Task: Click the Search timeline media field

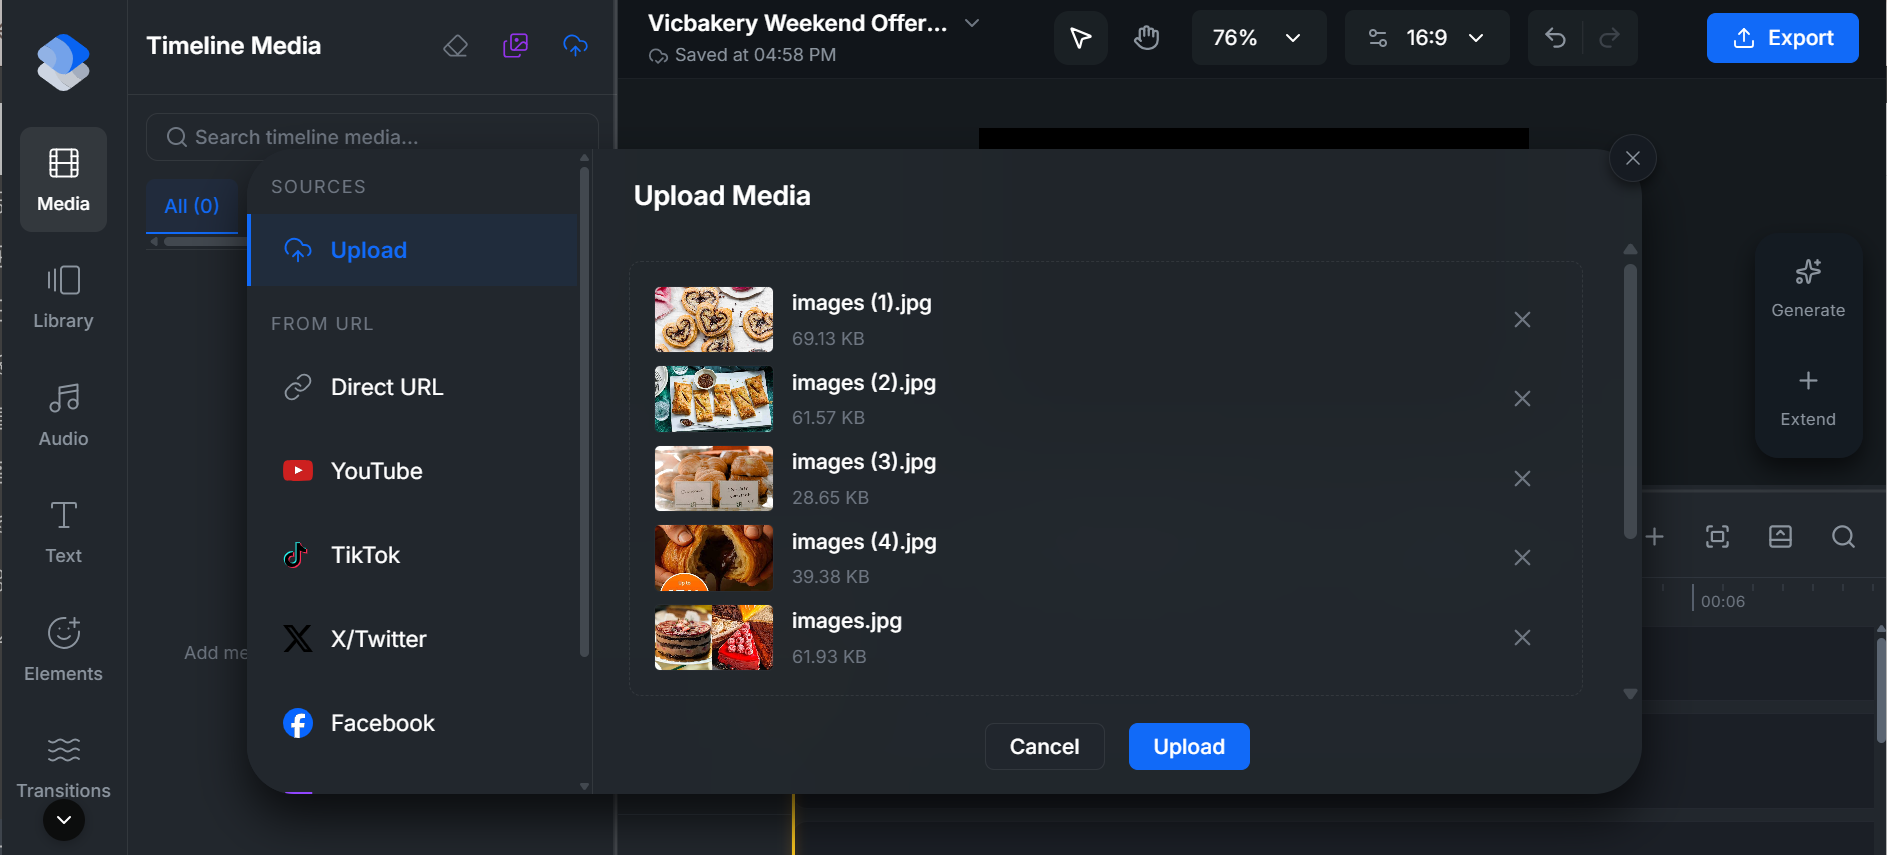Action: pyautogui.click(x=372, y=137)
